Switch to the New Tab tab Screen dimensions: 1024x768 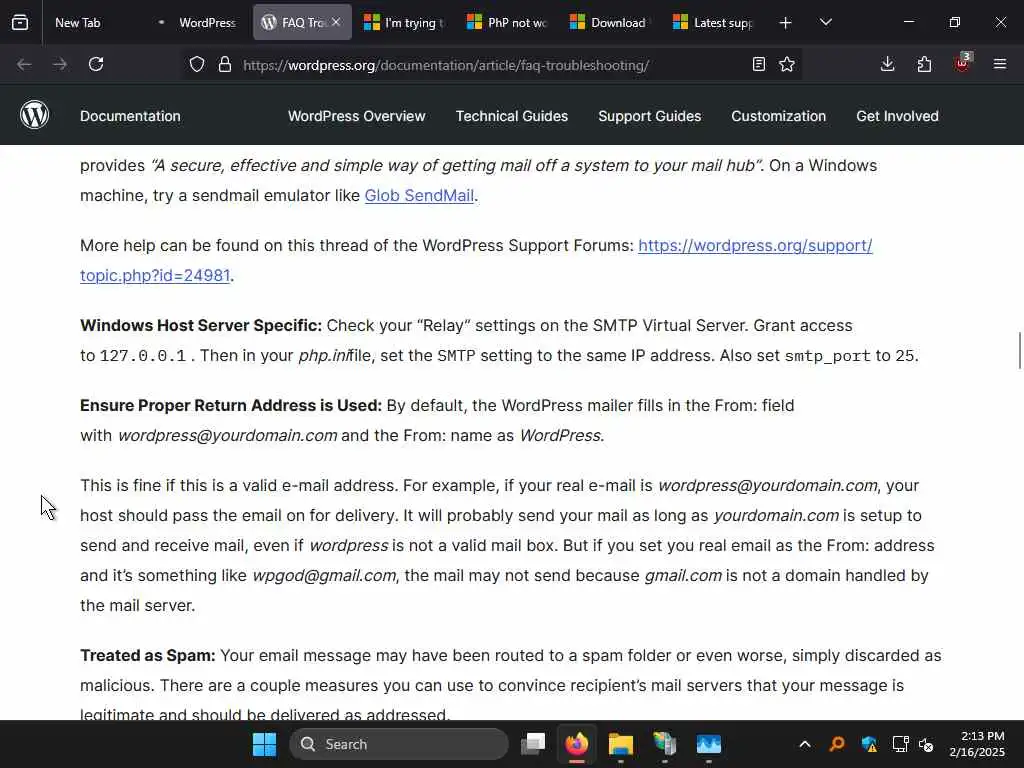(93, 22)
